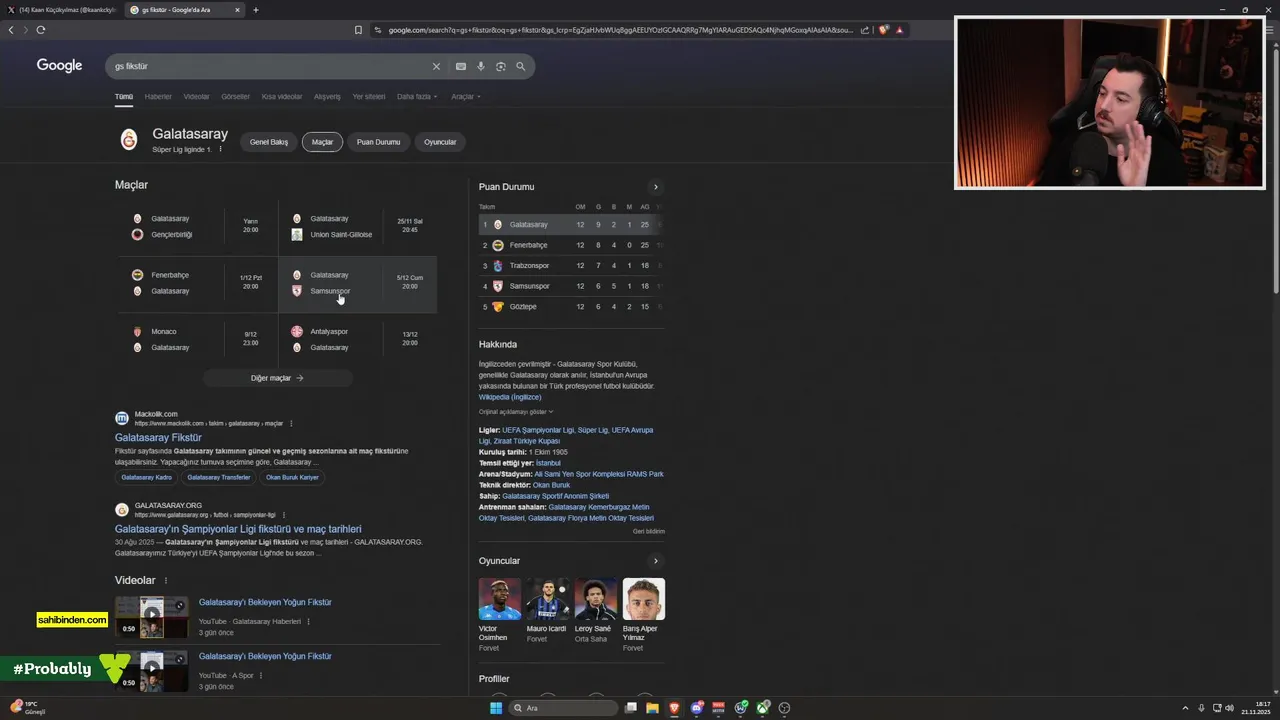This screenshot has width=1280, height=720.
Task: Open the Oyuncular chip
Action: (x=440, y=142)
